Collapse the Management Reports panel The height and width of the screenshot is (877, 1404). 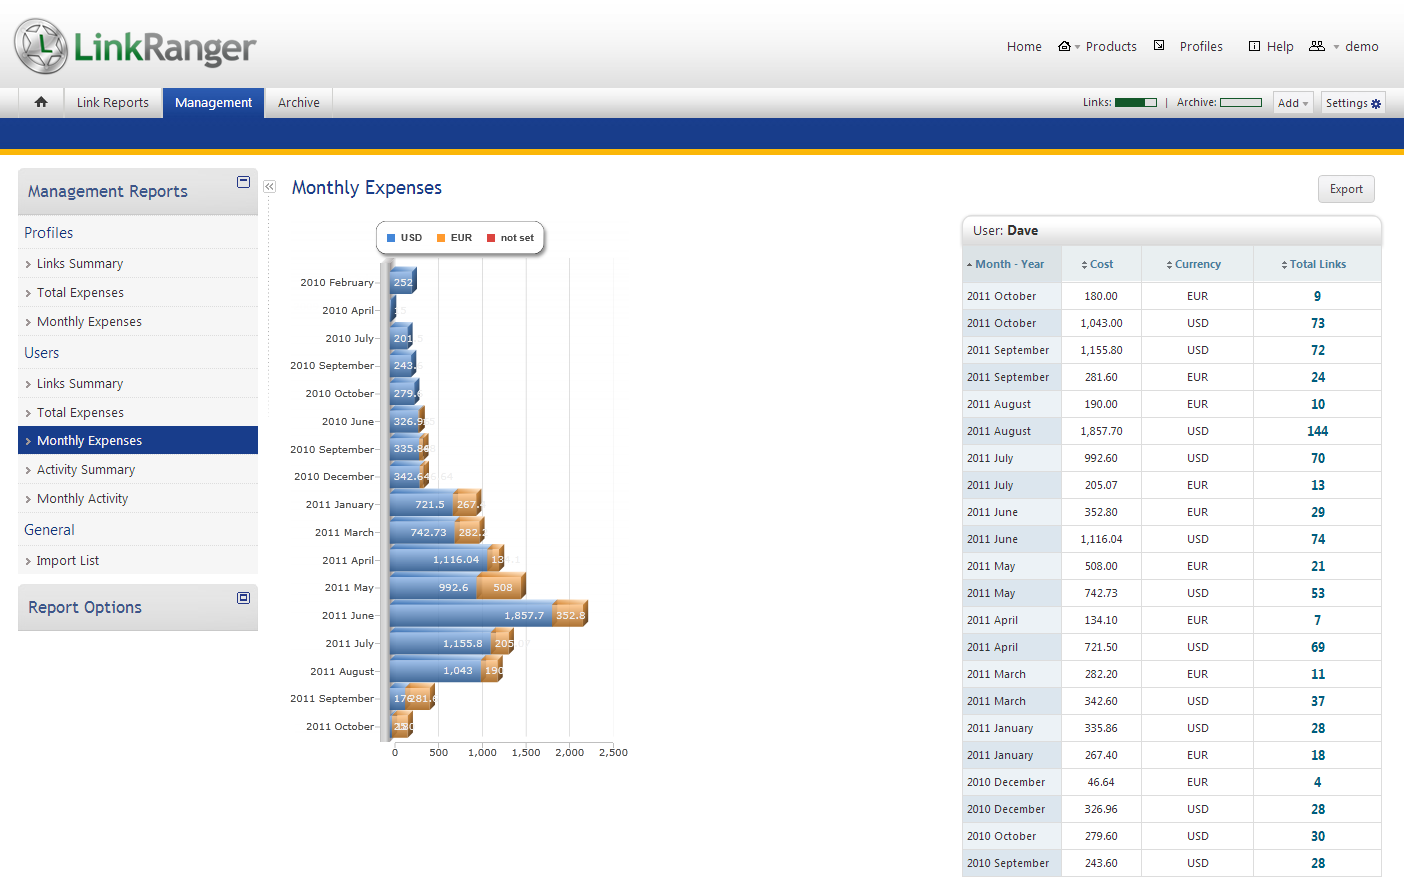[243, 182]
